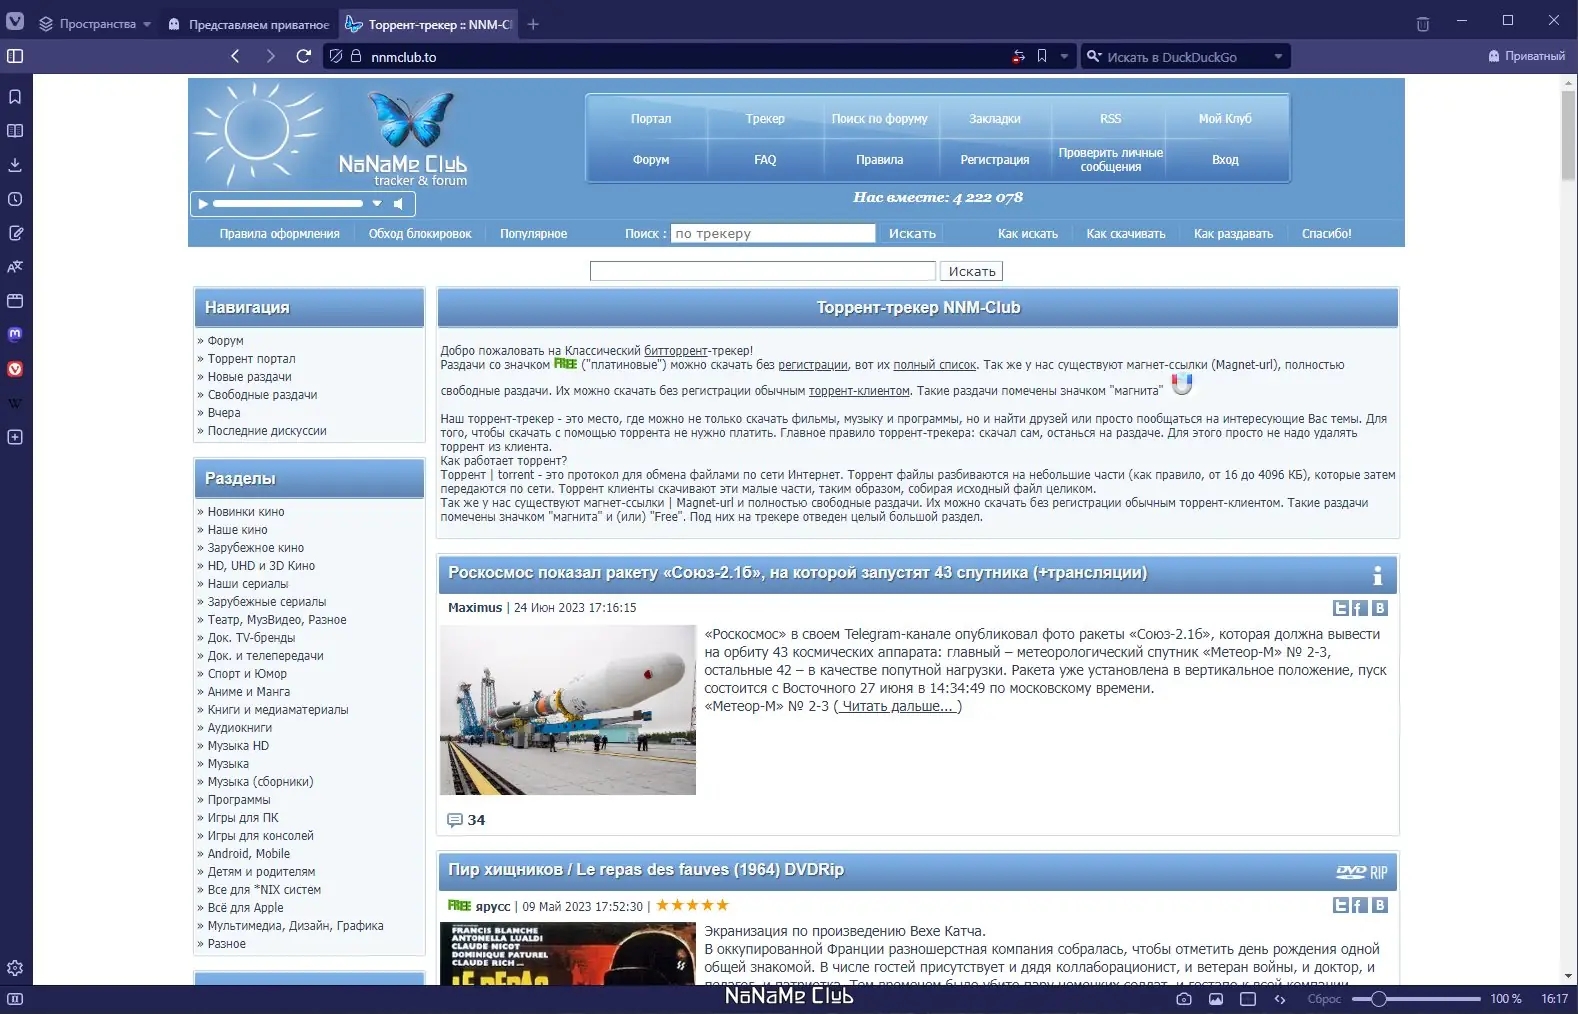Screen dimensions: 1578x1014
Task: Play the site's radio player
Action: (203, 204)
